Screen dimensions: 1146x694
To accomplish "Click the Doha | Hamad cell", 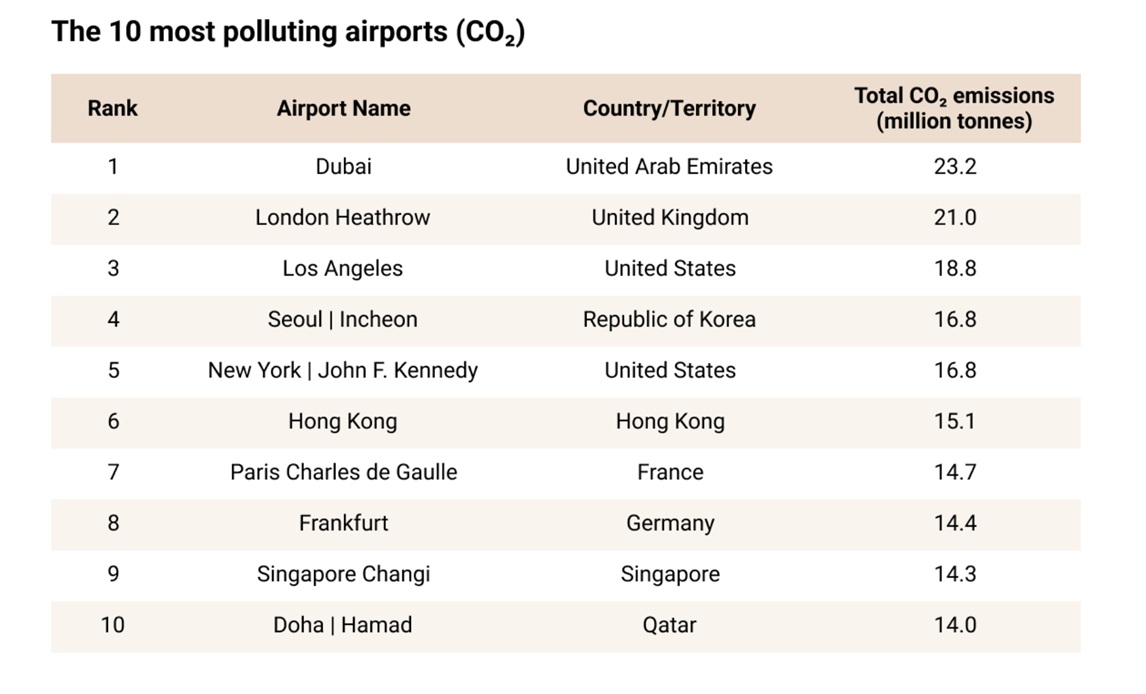I will coord(343,625).
